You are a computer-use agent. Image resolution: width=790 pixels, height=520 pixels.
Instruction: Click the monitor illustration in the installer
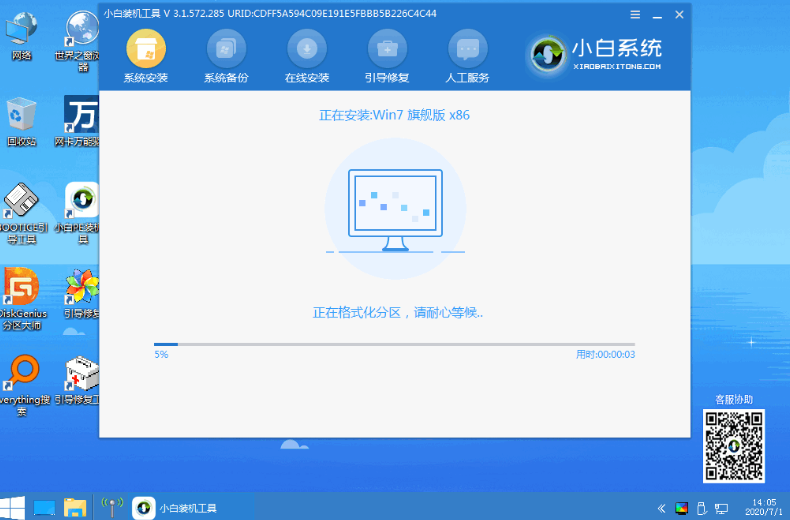click(396, 210)
